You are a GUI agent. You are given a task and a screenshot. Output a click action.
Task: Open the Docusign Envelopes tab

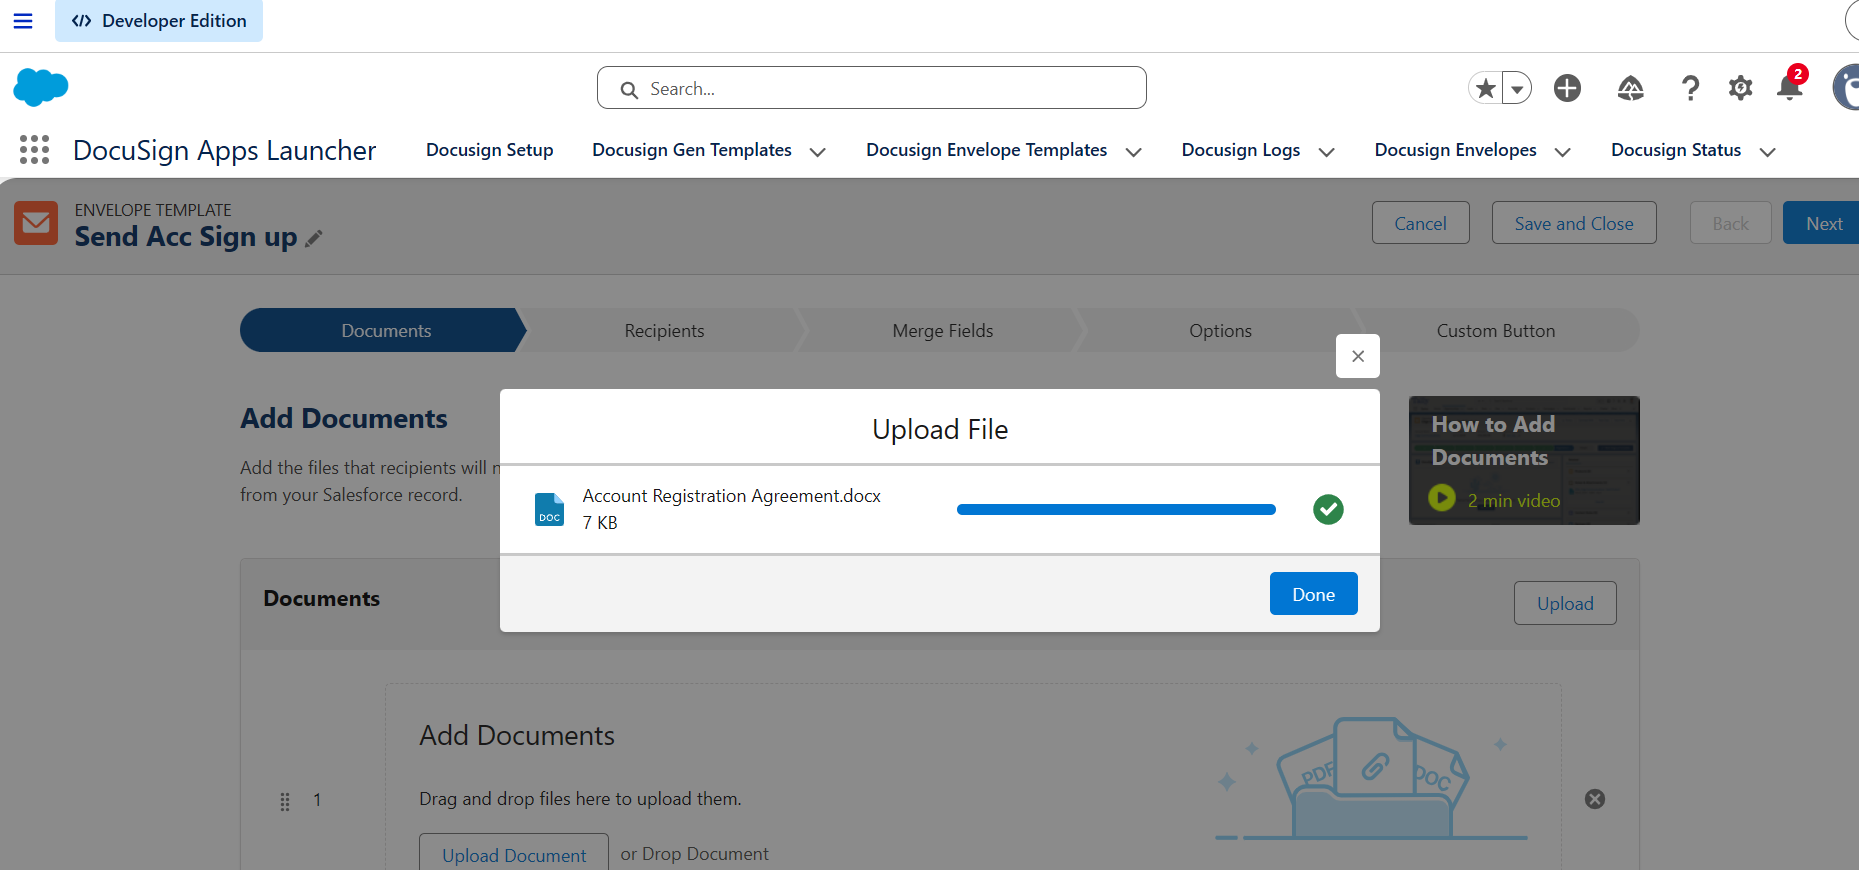pyautogui.click(x=1455, y=150)
